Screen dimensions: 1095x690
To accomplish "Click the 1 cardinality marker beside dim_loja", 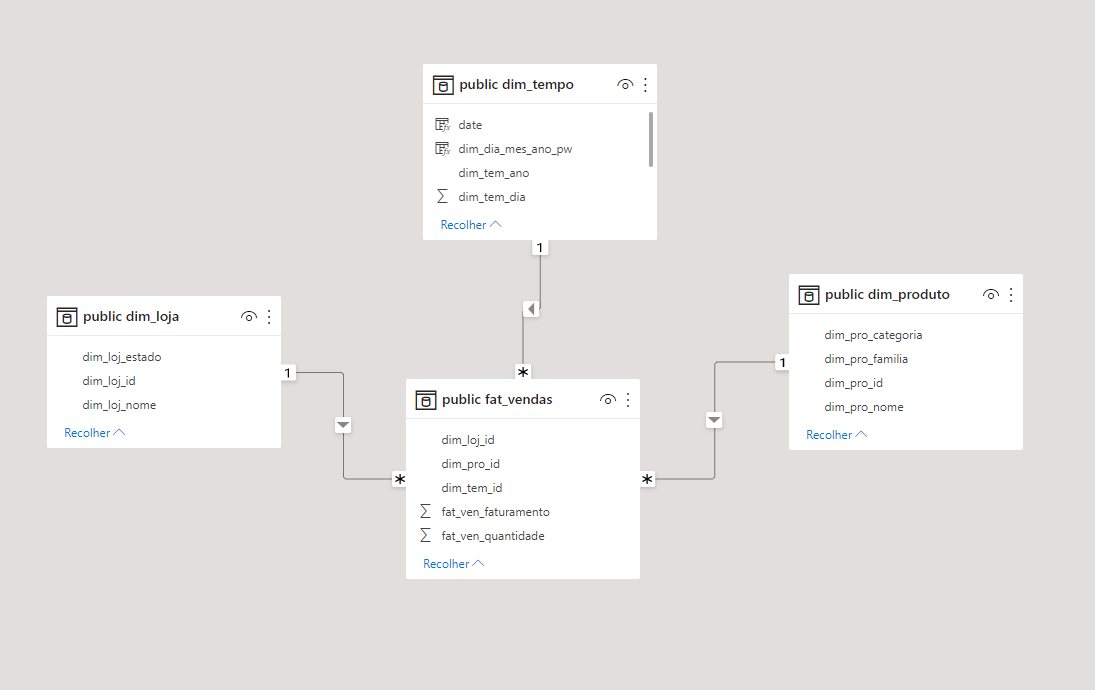I will pos(288,373).
